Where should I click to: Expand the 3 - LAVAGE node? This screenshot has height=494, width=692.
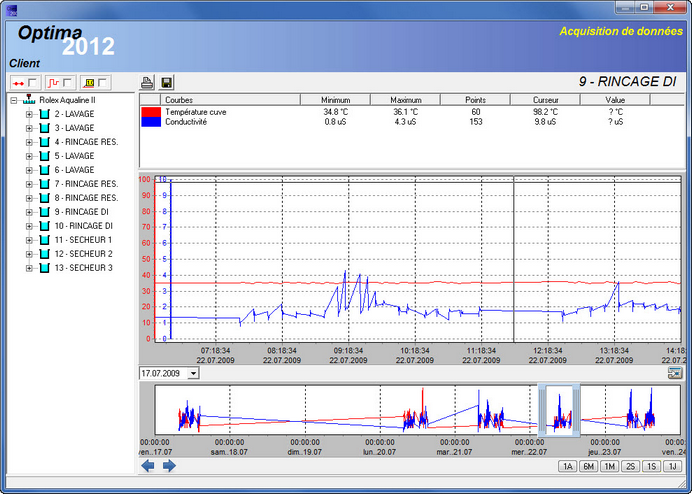(29, 128)
